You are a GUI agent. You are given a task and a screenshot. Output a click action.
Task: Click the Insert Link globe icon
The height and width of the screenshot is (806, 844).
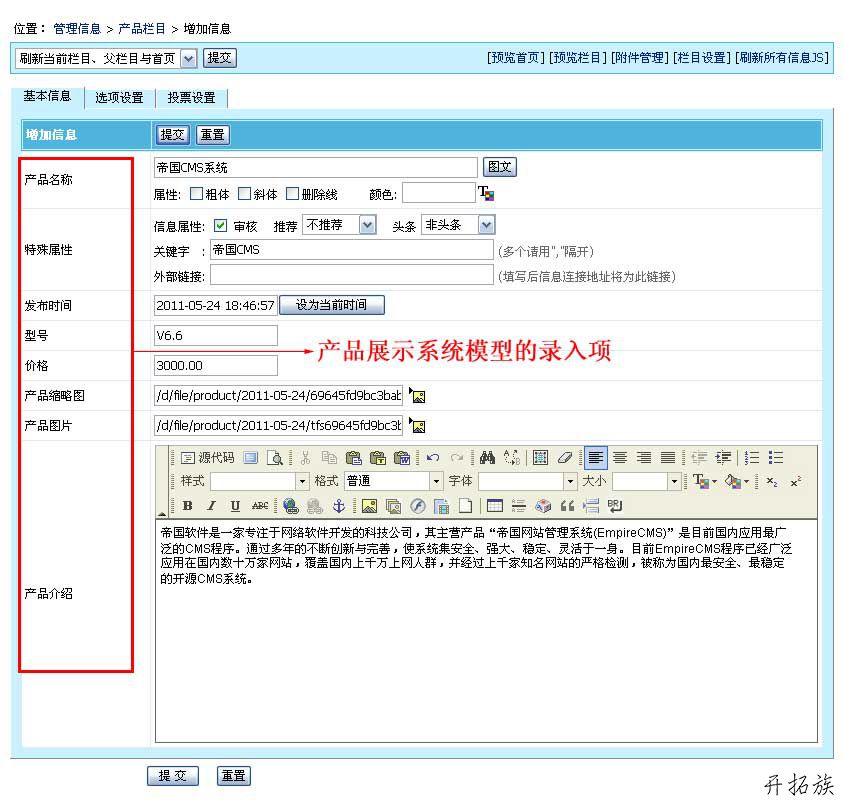tap(291, 506)
